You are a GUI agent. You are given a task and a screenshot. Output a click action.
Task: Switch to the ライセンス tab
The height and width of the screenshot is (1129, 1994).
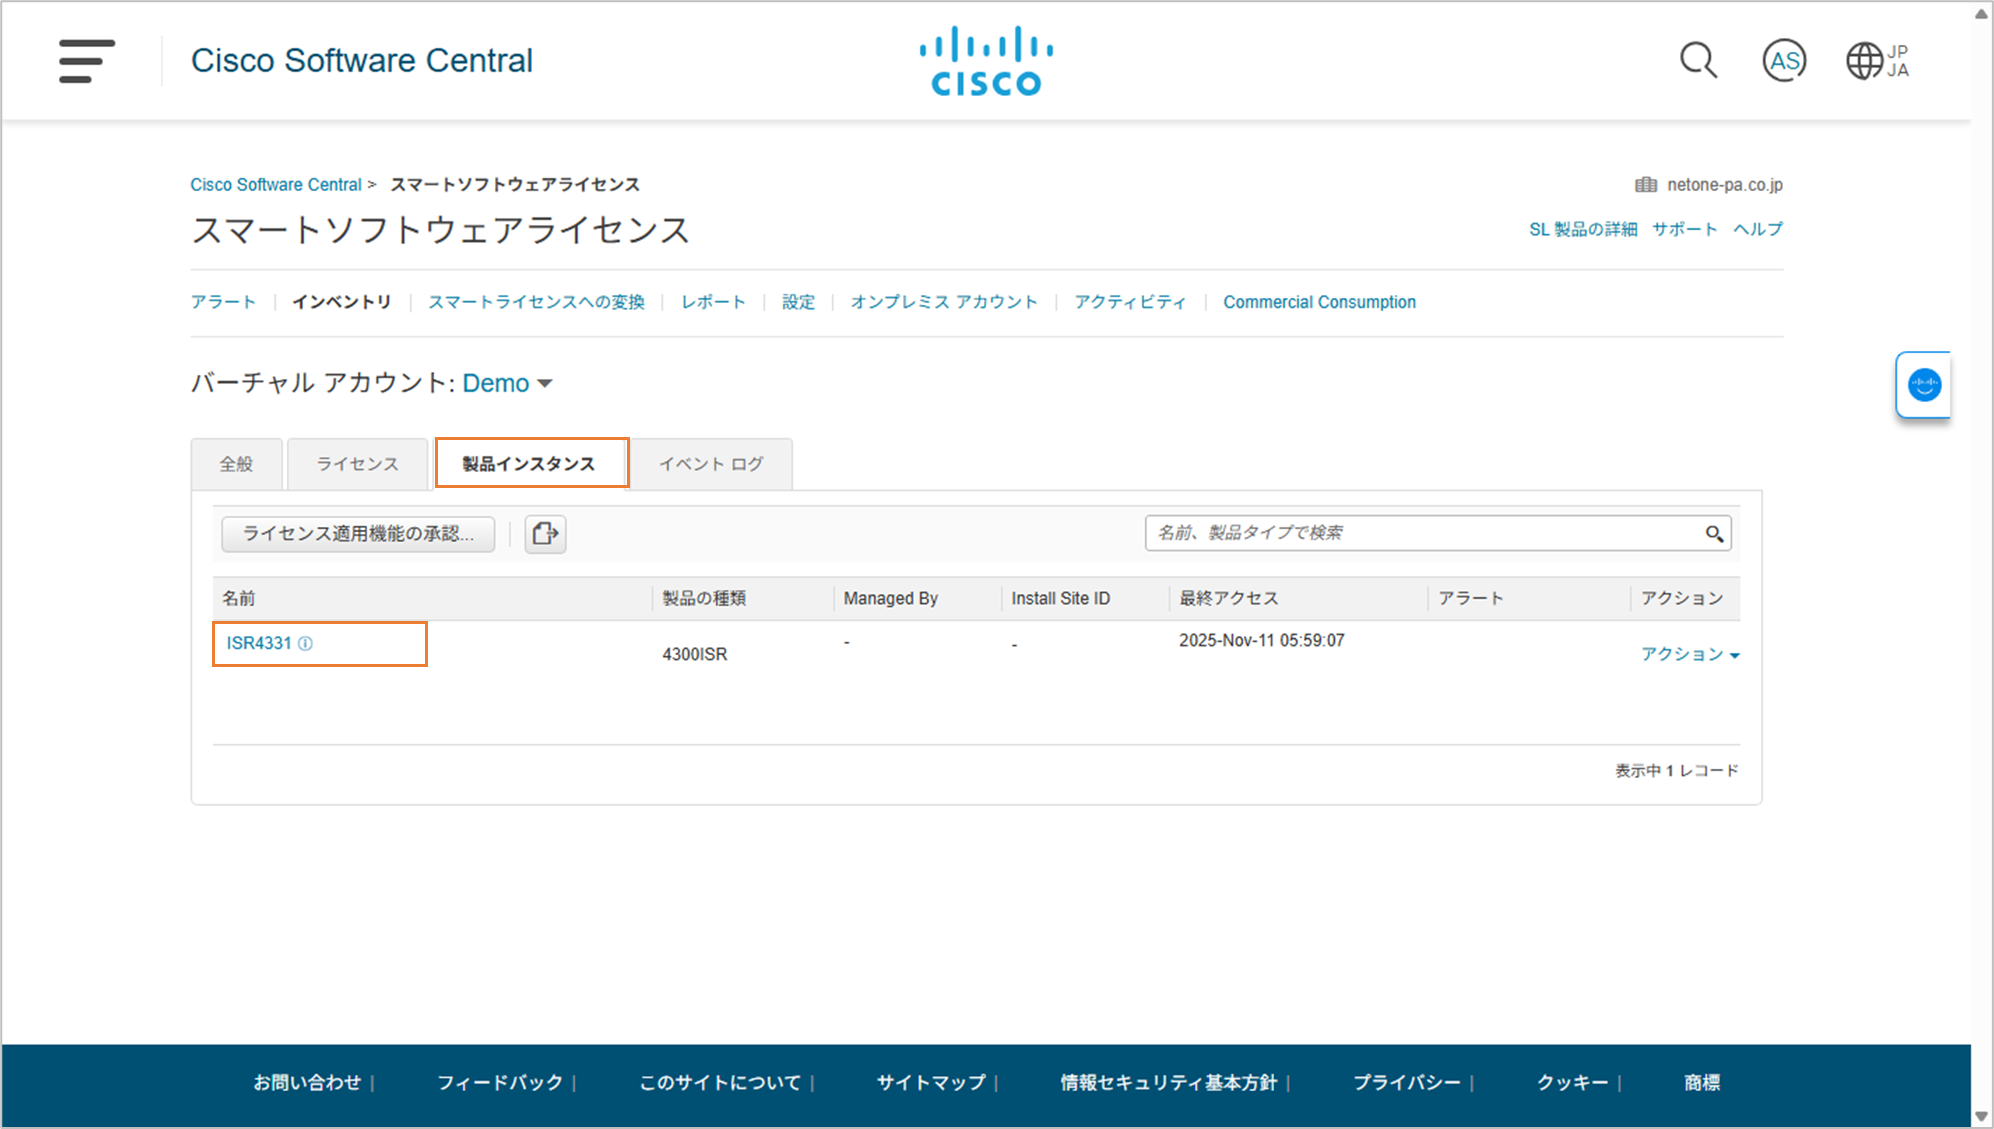pos(357,464)
